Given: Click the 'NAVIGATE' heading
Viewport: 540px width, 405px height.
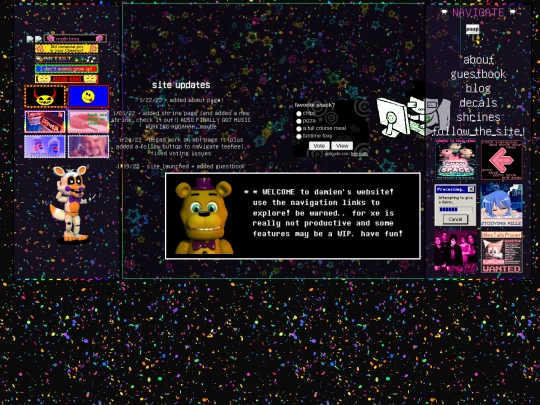Looking at the screenshot, I should point(478,13).
